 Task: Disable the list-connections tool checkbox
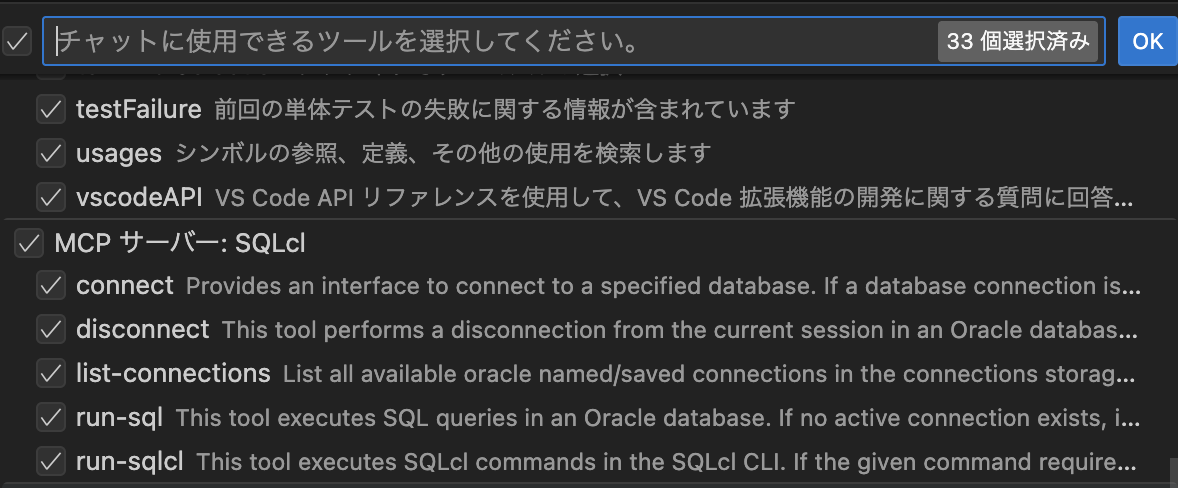tap(49, 374)
